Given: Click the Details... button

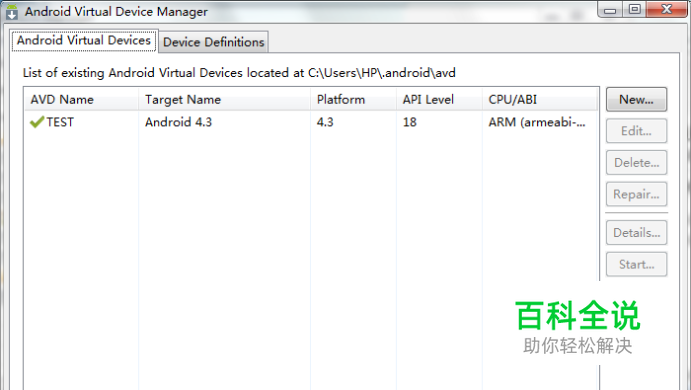Looking at the screenshot, I should coord(636,233).
